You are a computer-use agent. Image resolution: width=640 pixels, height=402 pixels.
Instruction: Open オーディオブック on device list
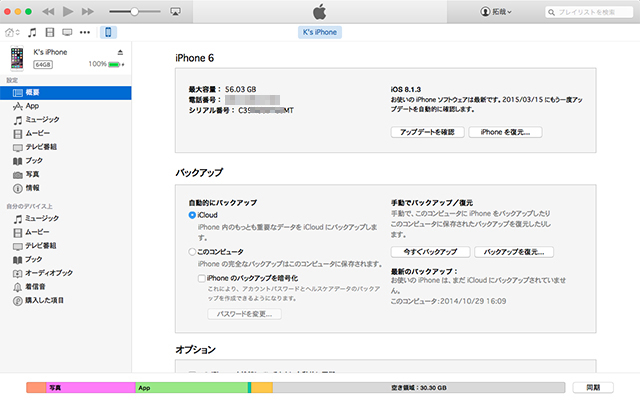point(66,273)
